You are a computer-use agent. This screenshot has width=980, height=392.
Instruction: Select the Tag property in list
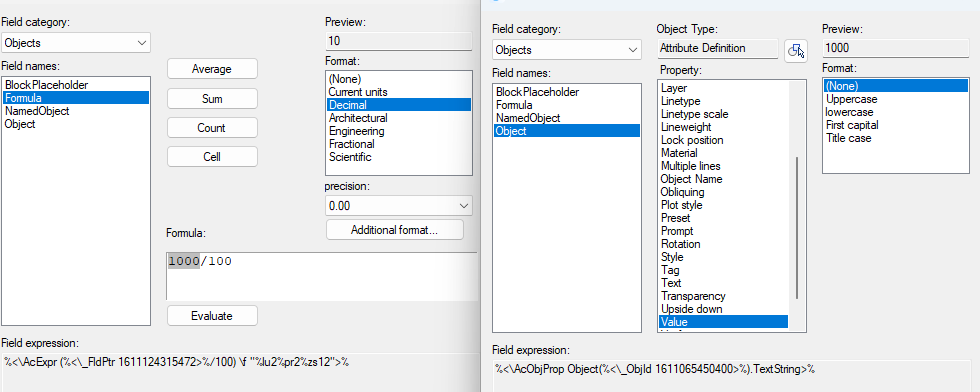pyautogui.click(x=670, y=270)
